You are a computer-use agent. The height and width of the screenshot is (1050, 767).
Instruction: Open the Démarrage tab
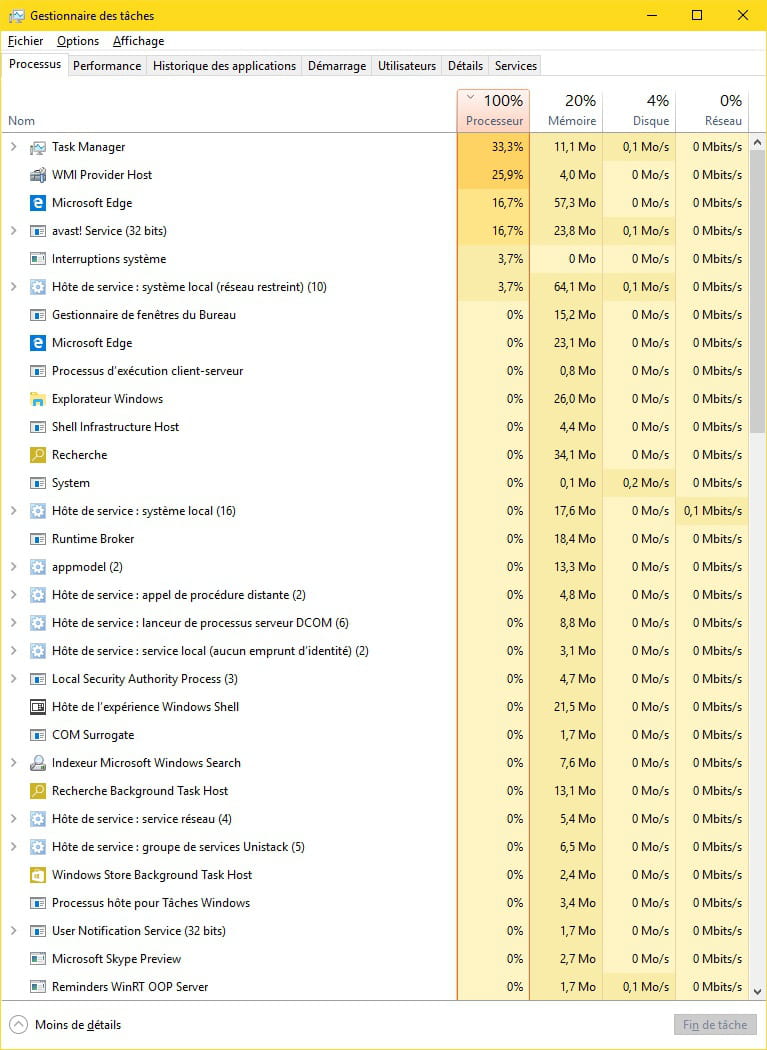point(337,66)
